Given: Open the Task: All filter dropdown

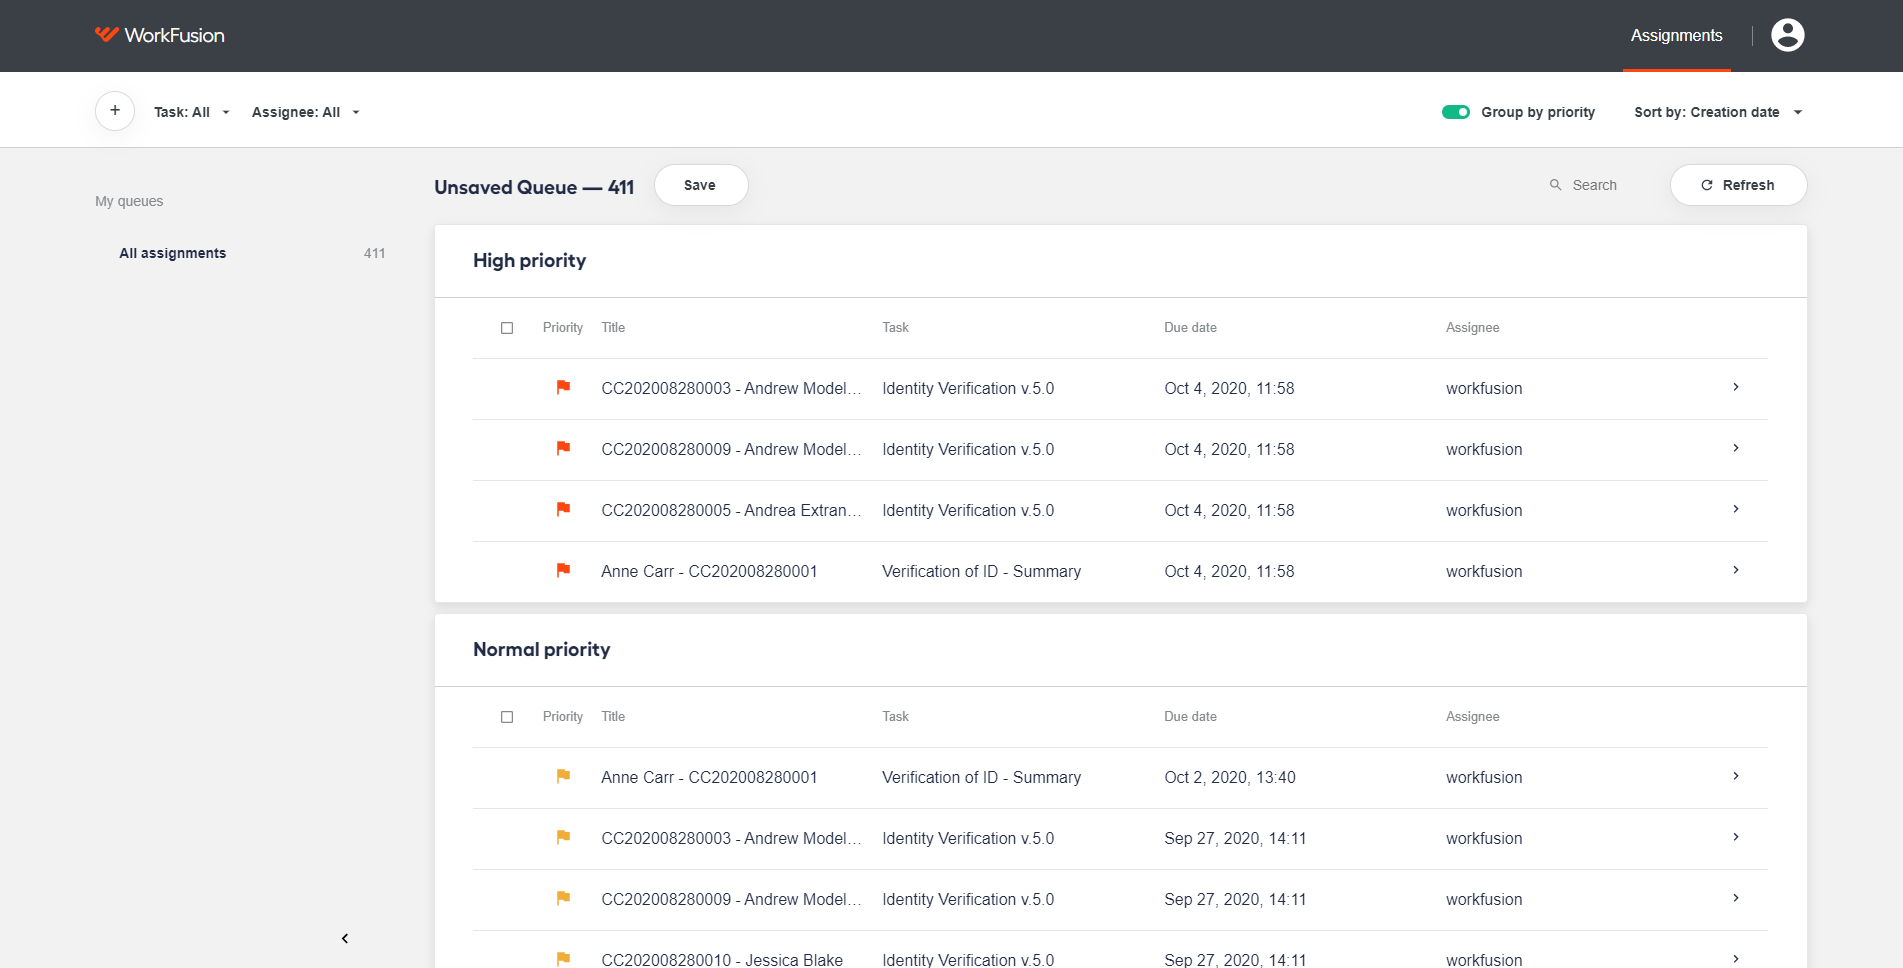Looking at the screenshot, I should pos(192,112).
